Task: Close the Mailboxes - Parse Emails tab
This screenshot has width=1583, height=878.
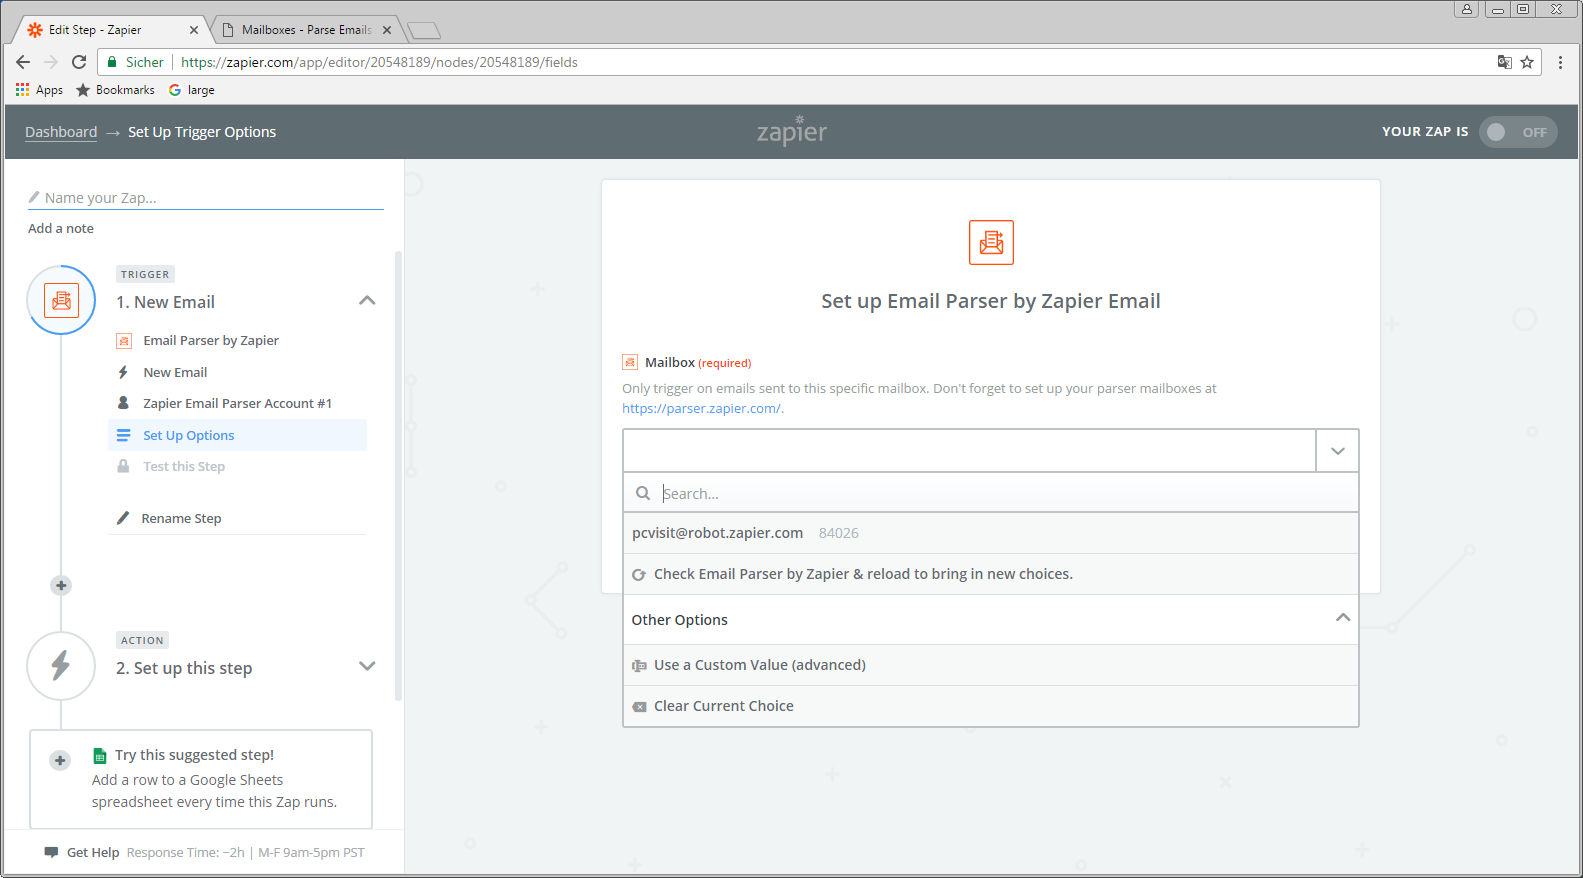Action: pyautogui.click(x=387, y=30)
